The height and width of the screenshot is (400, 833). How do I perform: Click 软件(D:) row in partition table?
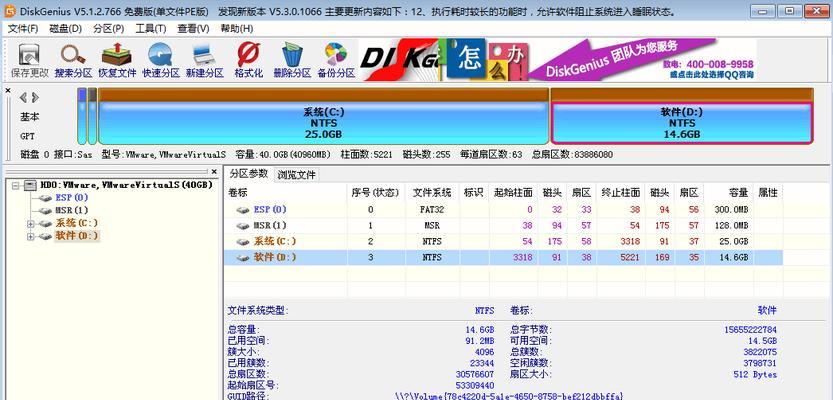coord(503,257)
